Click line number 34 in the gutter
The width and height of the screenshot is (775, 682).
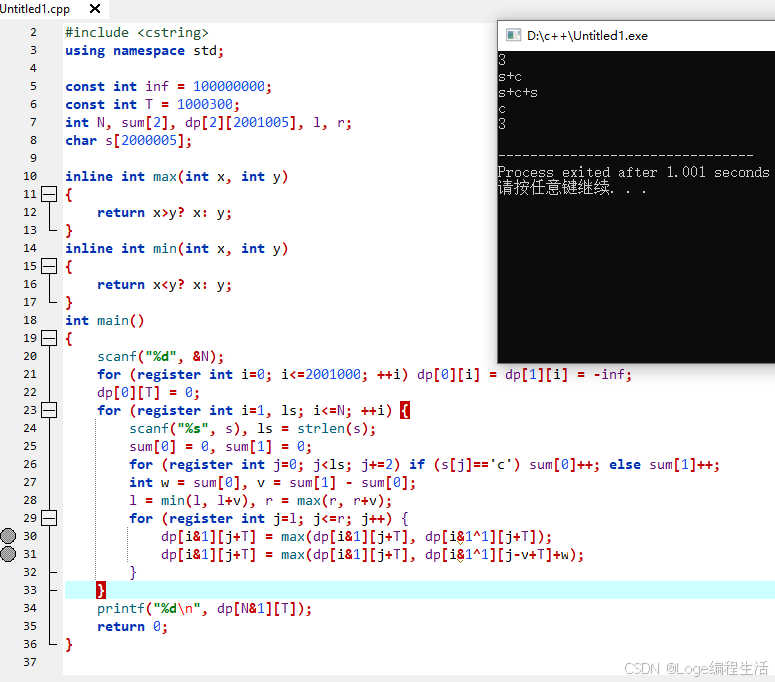pyautogui.click(x=29, y=608)
